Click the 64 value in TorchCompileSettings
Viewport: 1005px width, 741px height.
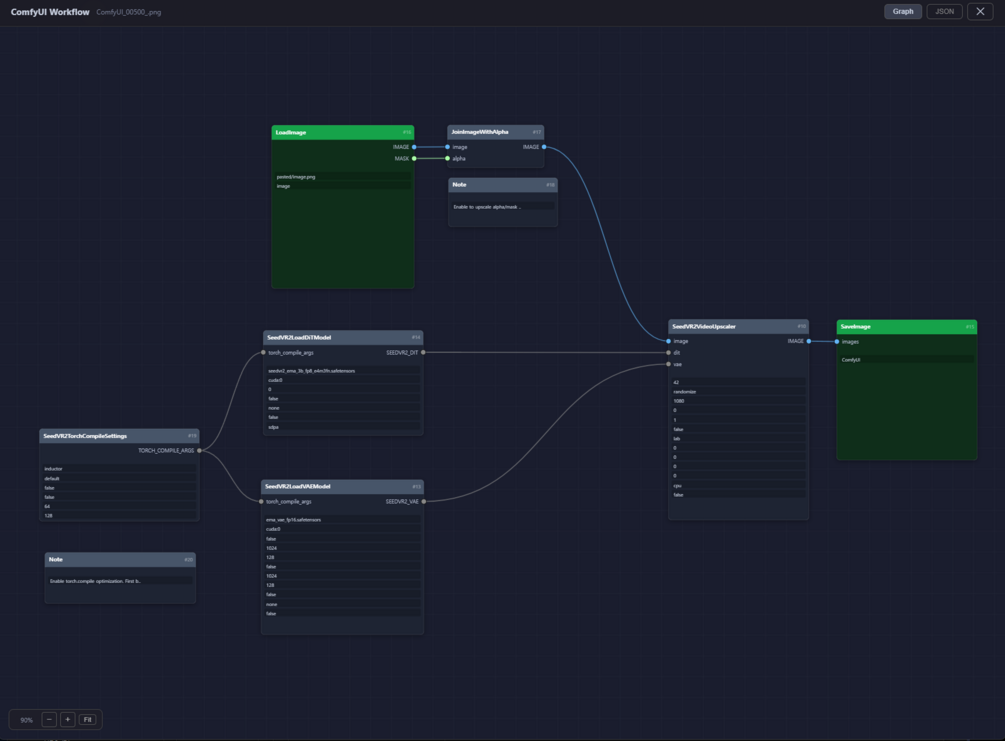[x=119, y=506]
